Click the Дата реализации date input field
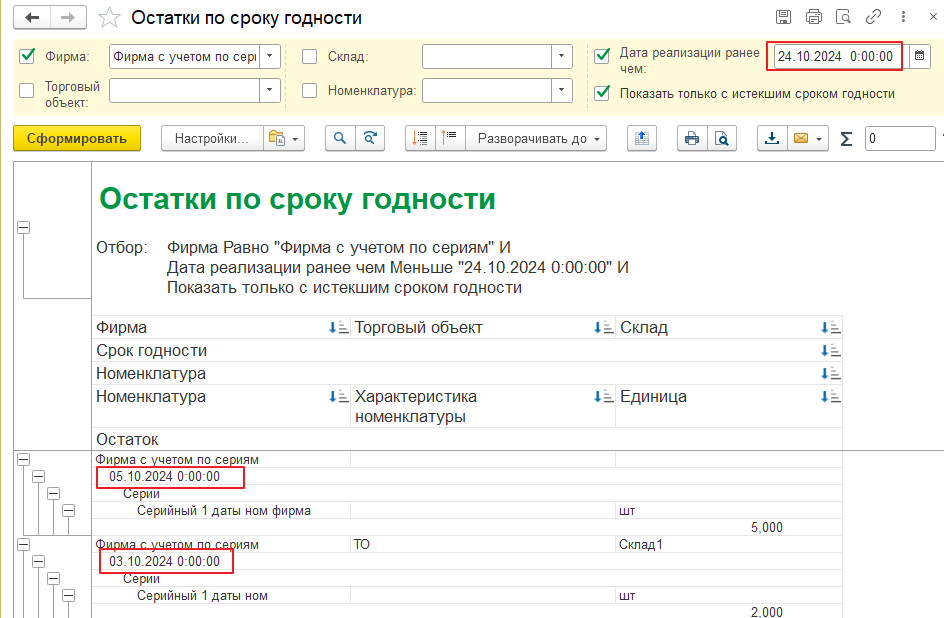944x618 pixels. click(x=834, y=56)
